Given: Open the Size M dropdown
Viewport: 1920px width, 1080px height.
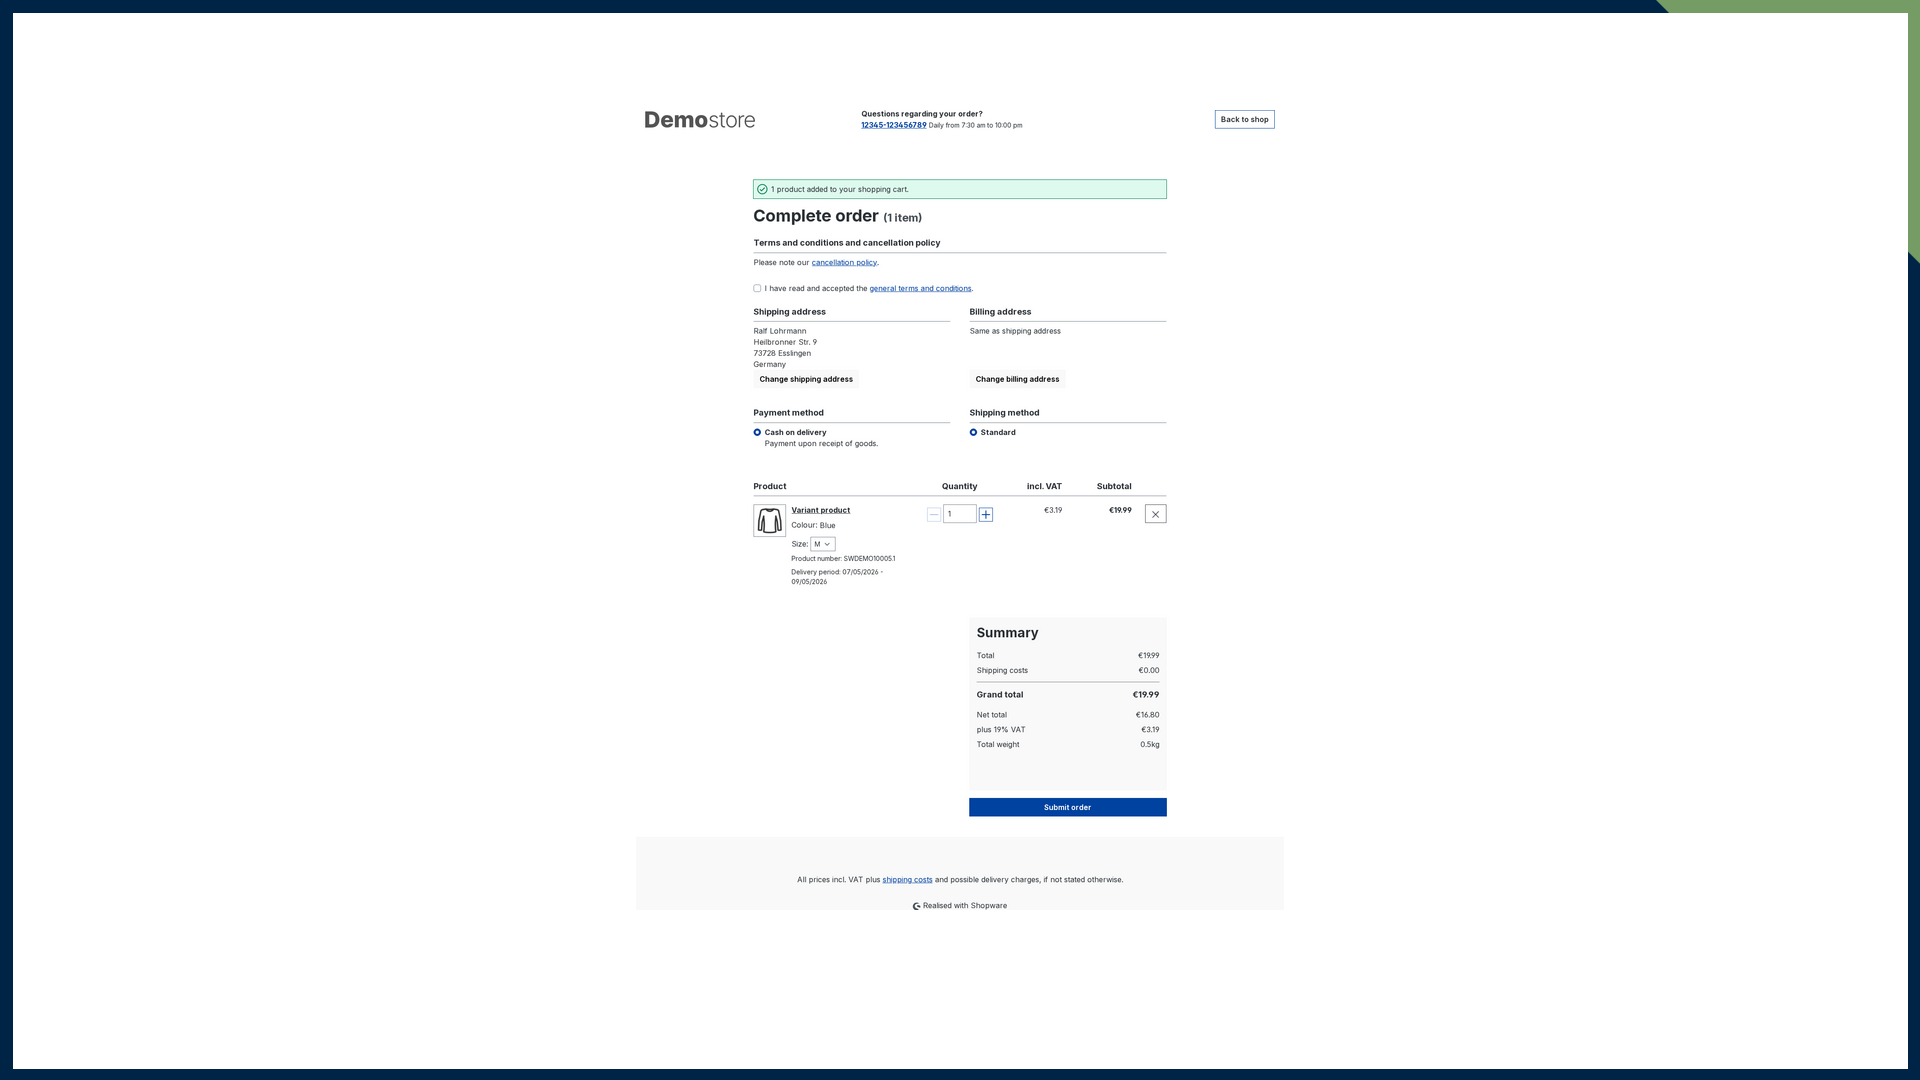Looking at the screenshot, I should tap(823, 544).
